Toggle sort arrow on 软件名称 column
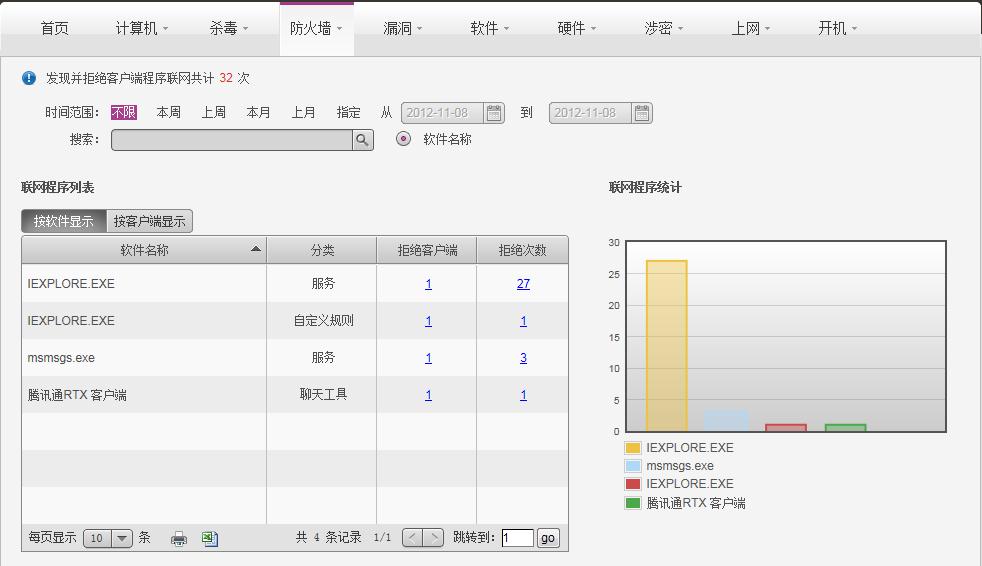The image size is (982, 566). 256,249
